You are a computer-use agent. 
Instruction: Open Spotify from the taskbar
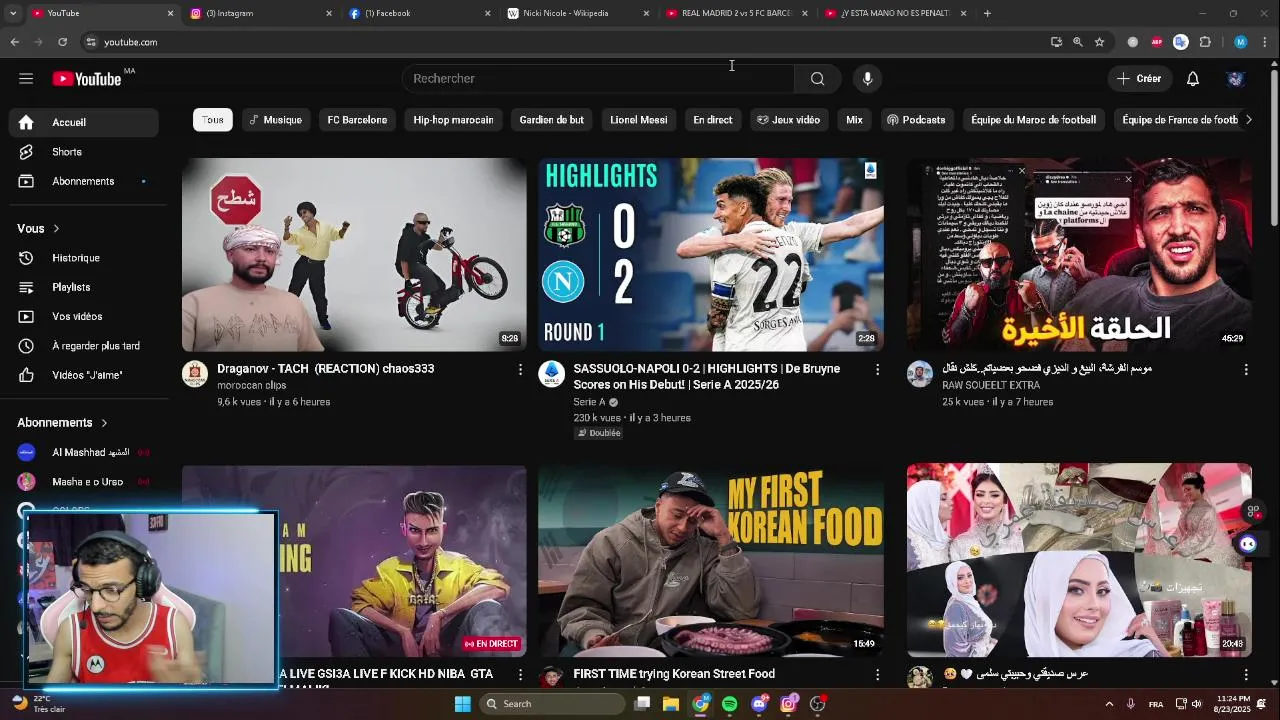730,704
